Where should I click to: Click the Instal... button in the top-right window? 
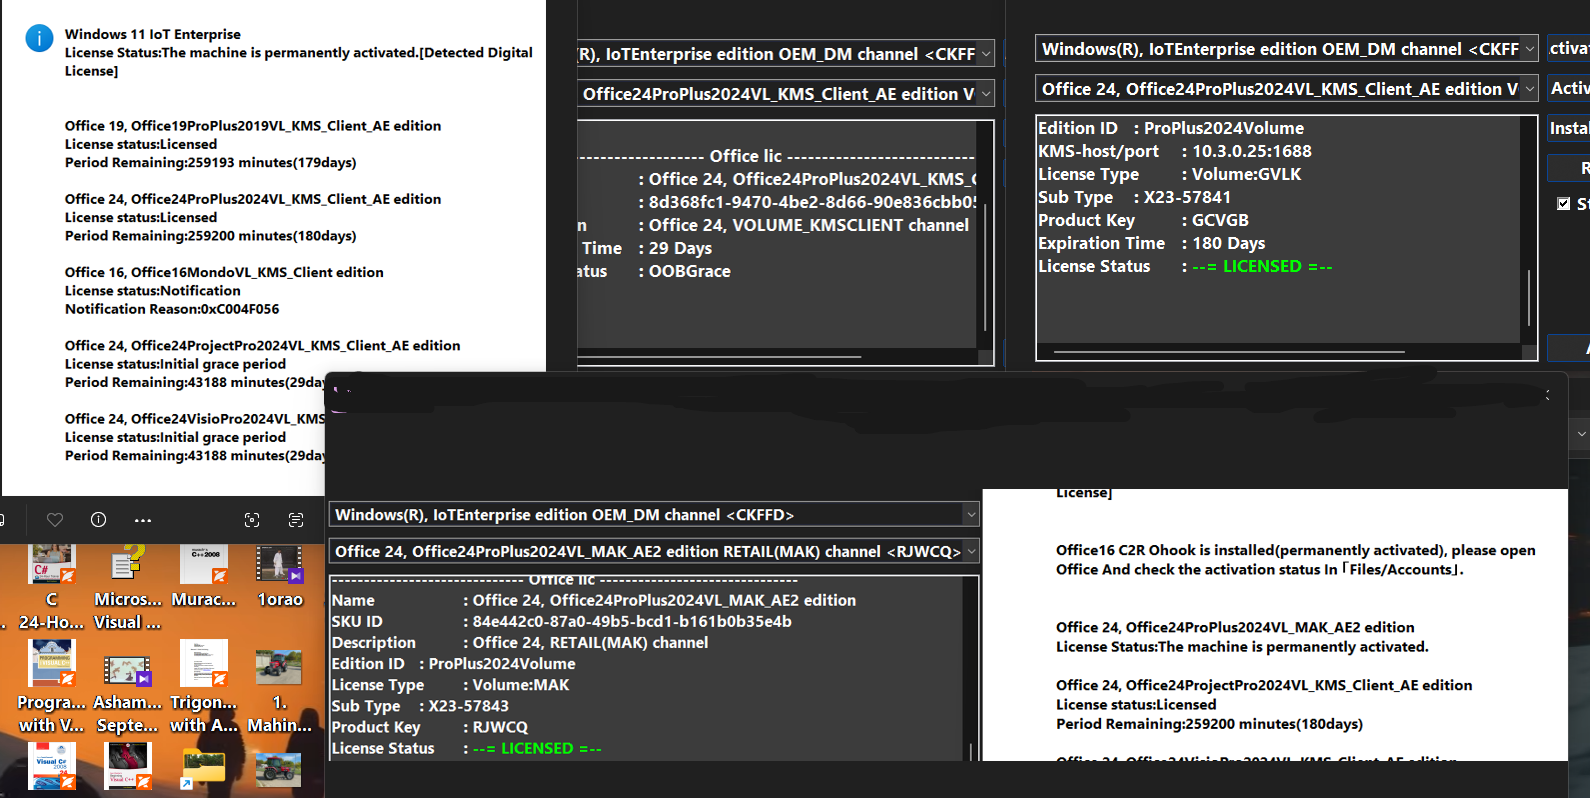point(1569,128)
